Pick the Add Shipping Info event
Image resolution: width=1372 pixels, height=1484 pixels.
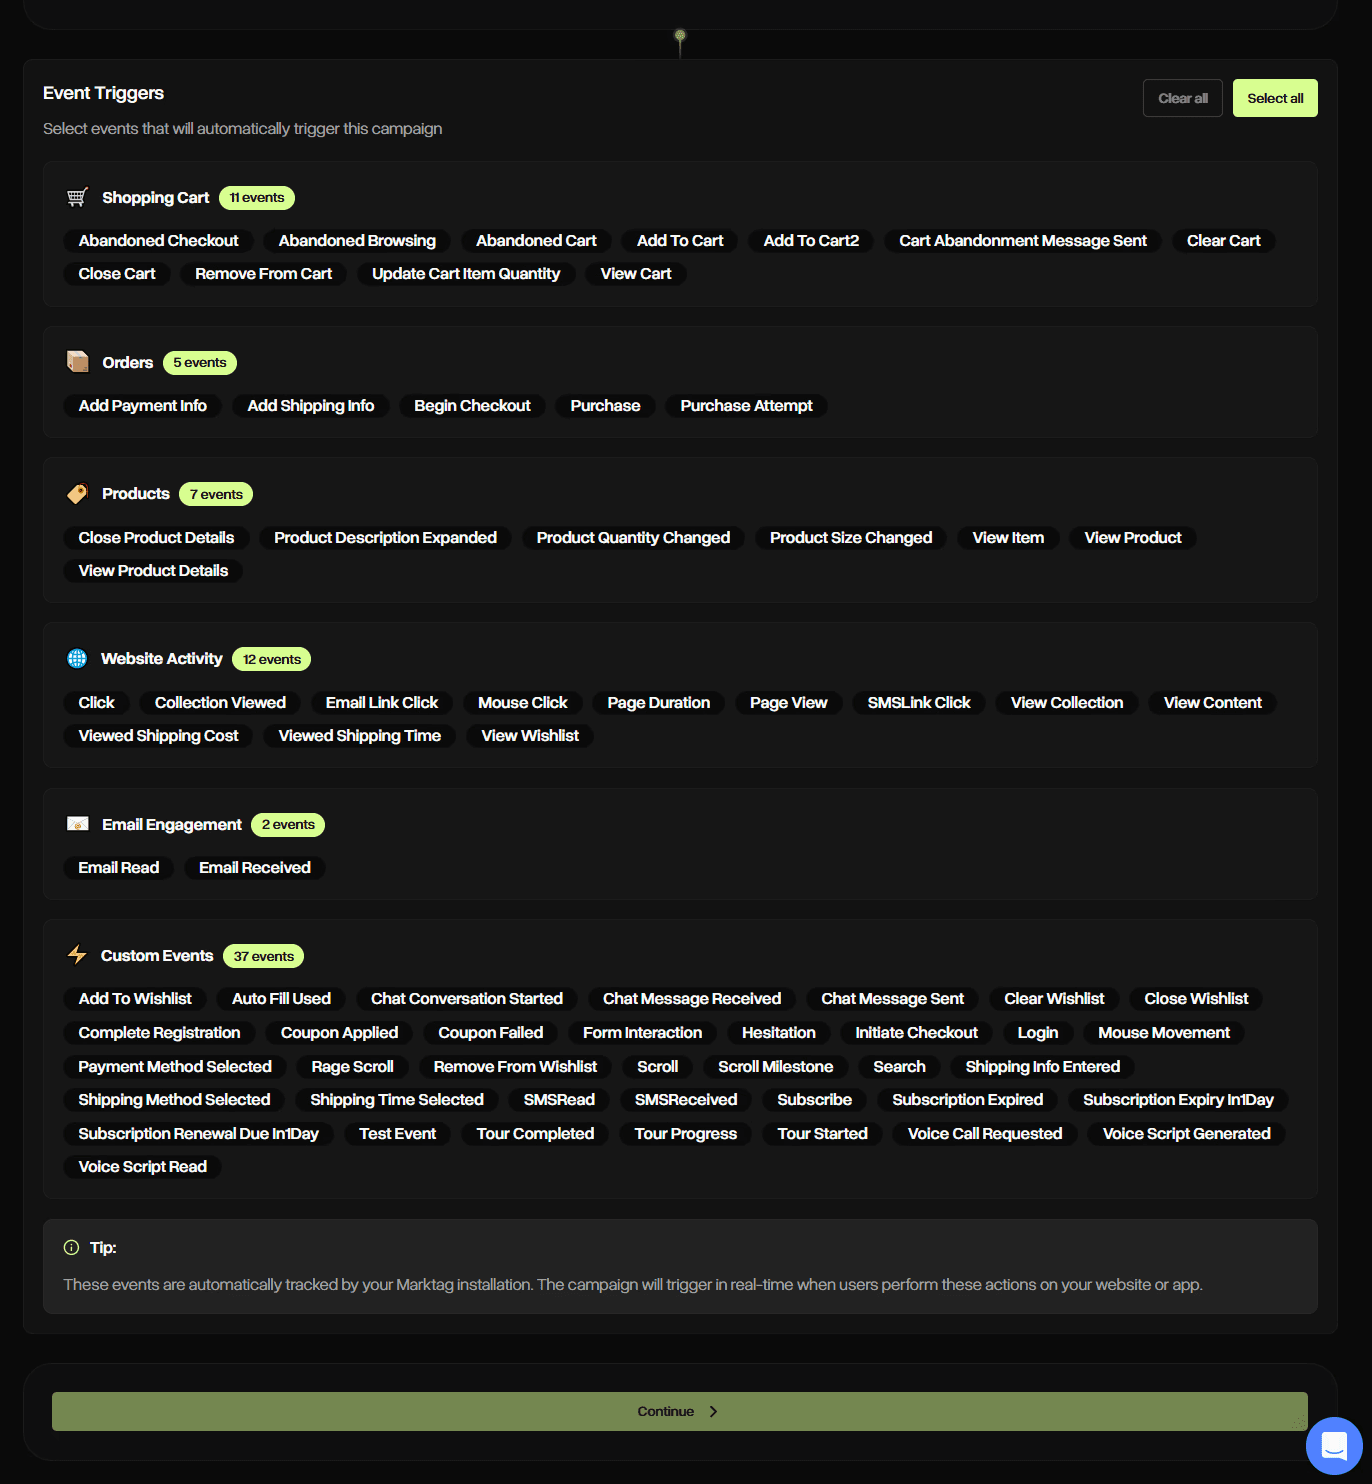[311, 406]
